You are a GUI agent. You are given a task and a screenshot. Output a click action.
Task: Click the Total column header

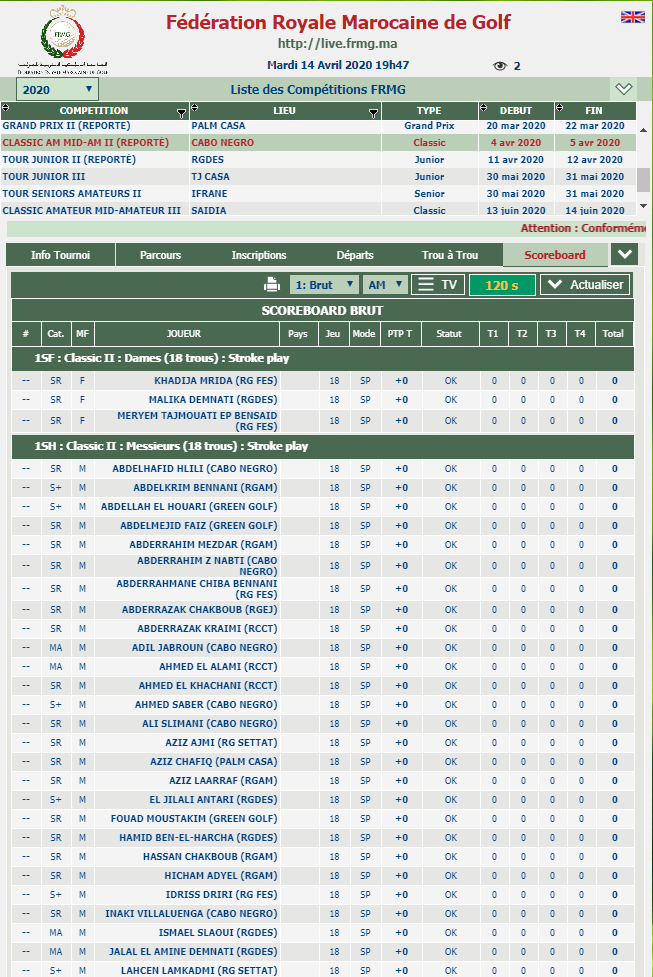[613, 333]
